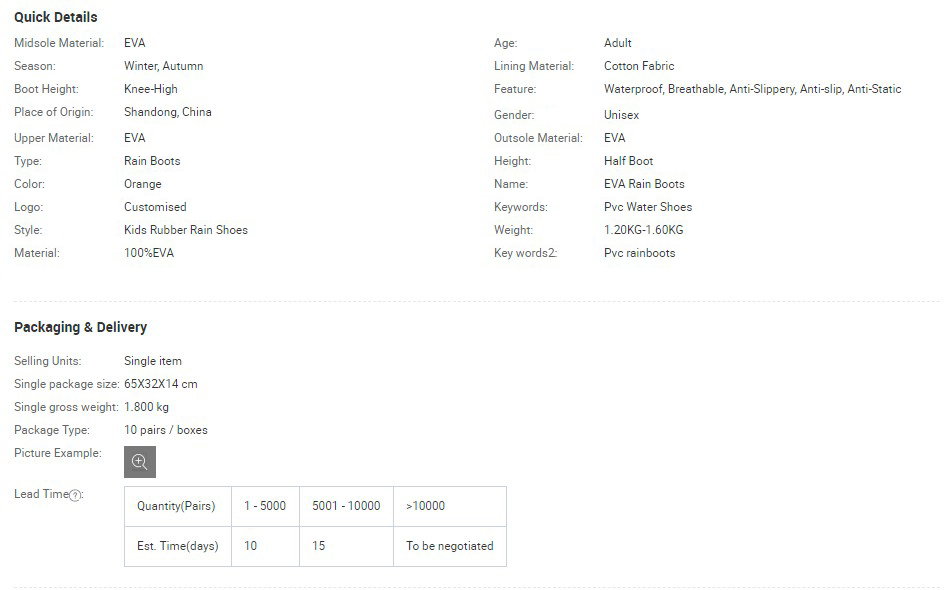Click the 'Pvc rainboots' Key words2 value
The height and width of the screenshot is (590, 949).
click(639, 253)
